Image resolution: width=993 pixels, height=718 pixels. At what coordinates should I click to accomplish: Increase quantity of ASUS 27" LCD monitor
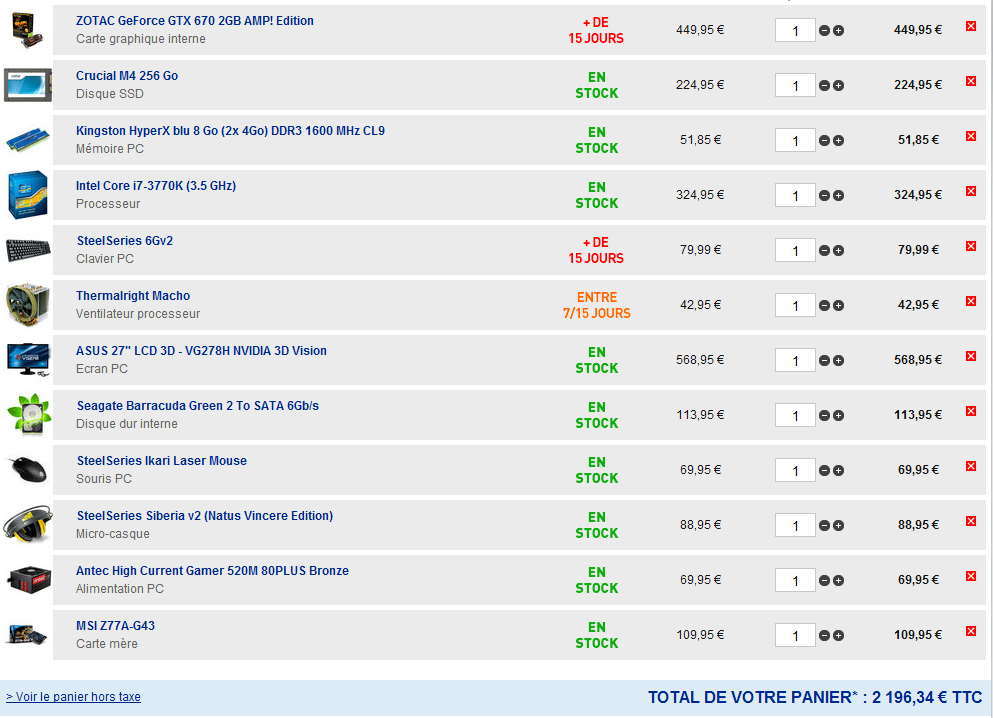pyautogui.click(x=838, y=361)
